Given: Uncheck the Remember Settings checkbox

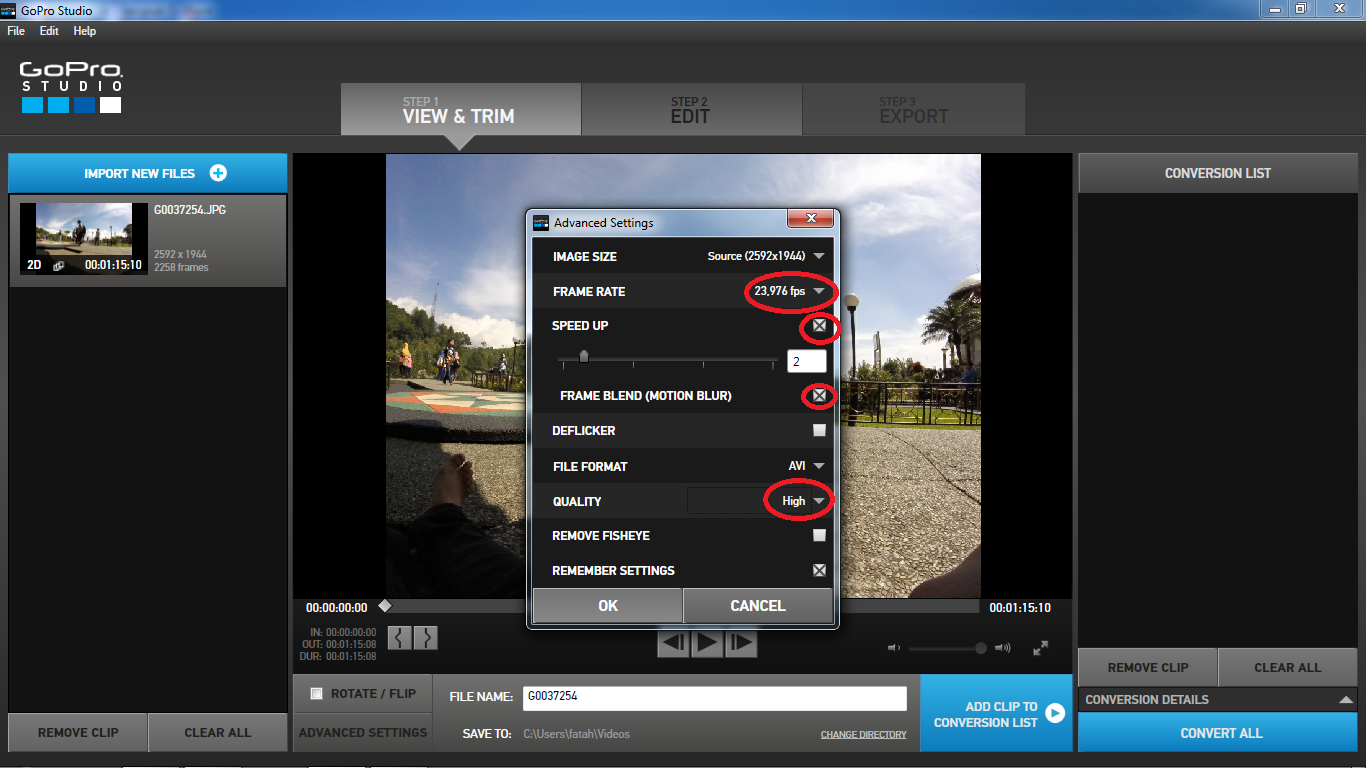Looking at the screenshot, I should [819, 571].
